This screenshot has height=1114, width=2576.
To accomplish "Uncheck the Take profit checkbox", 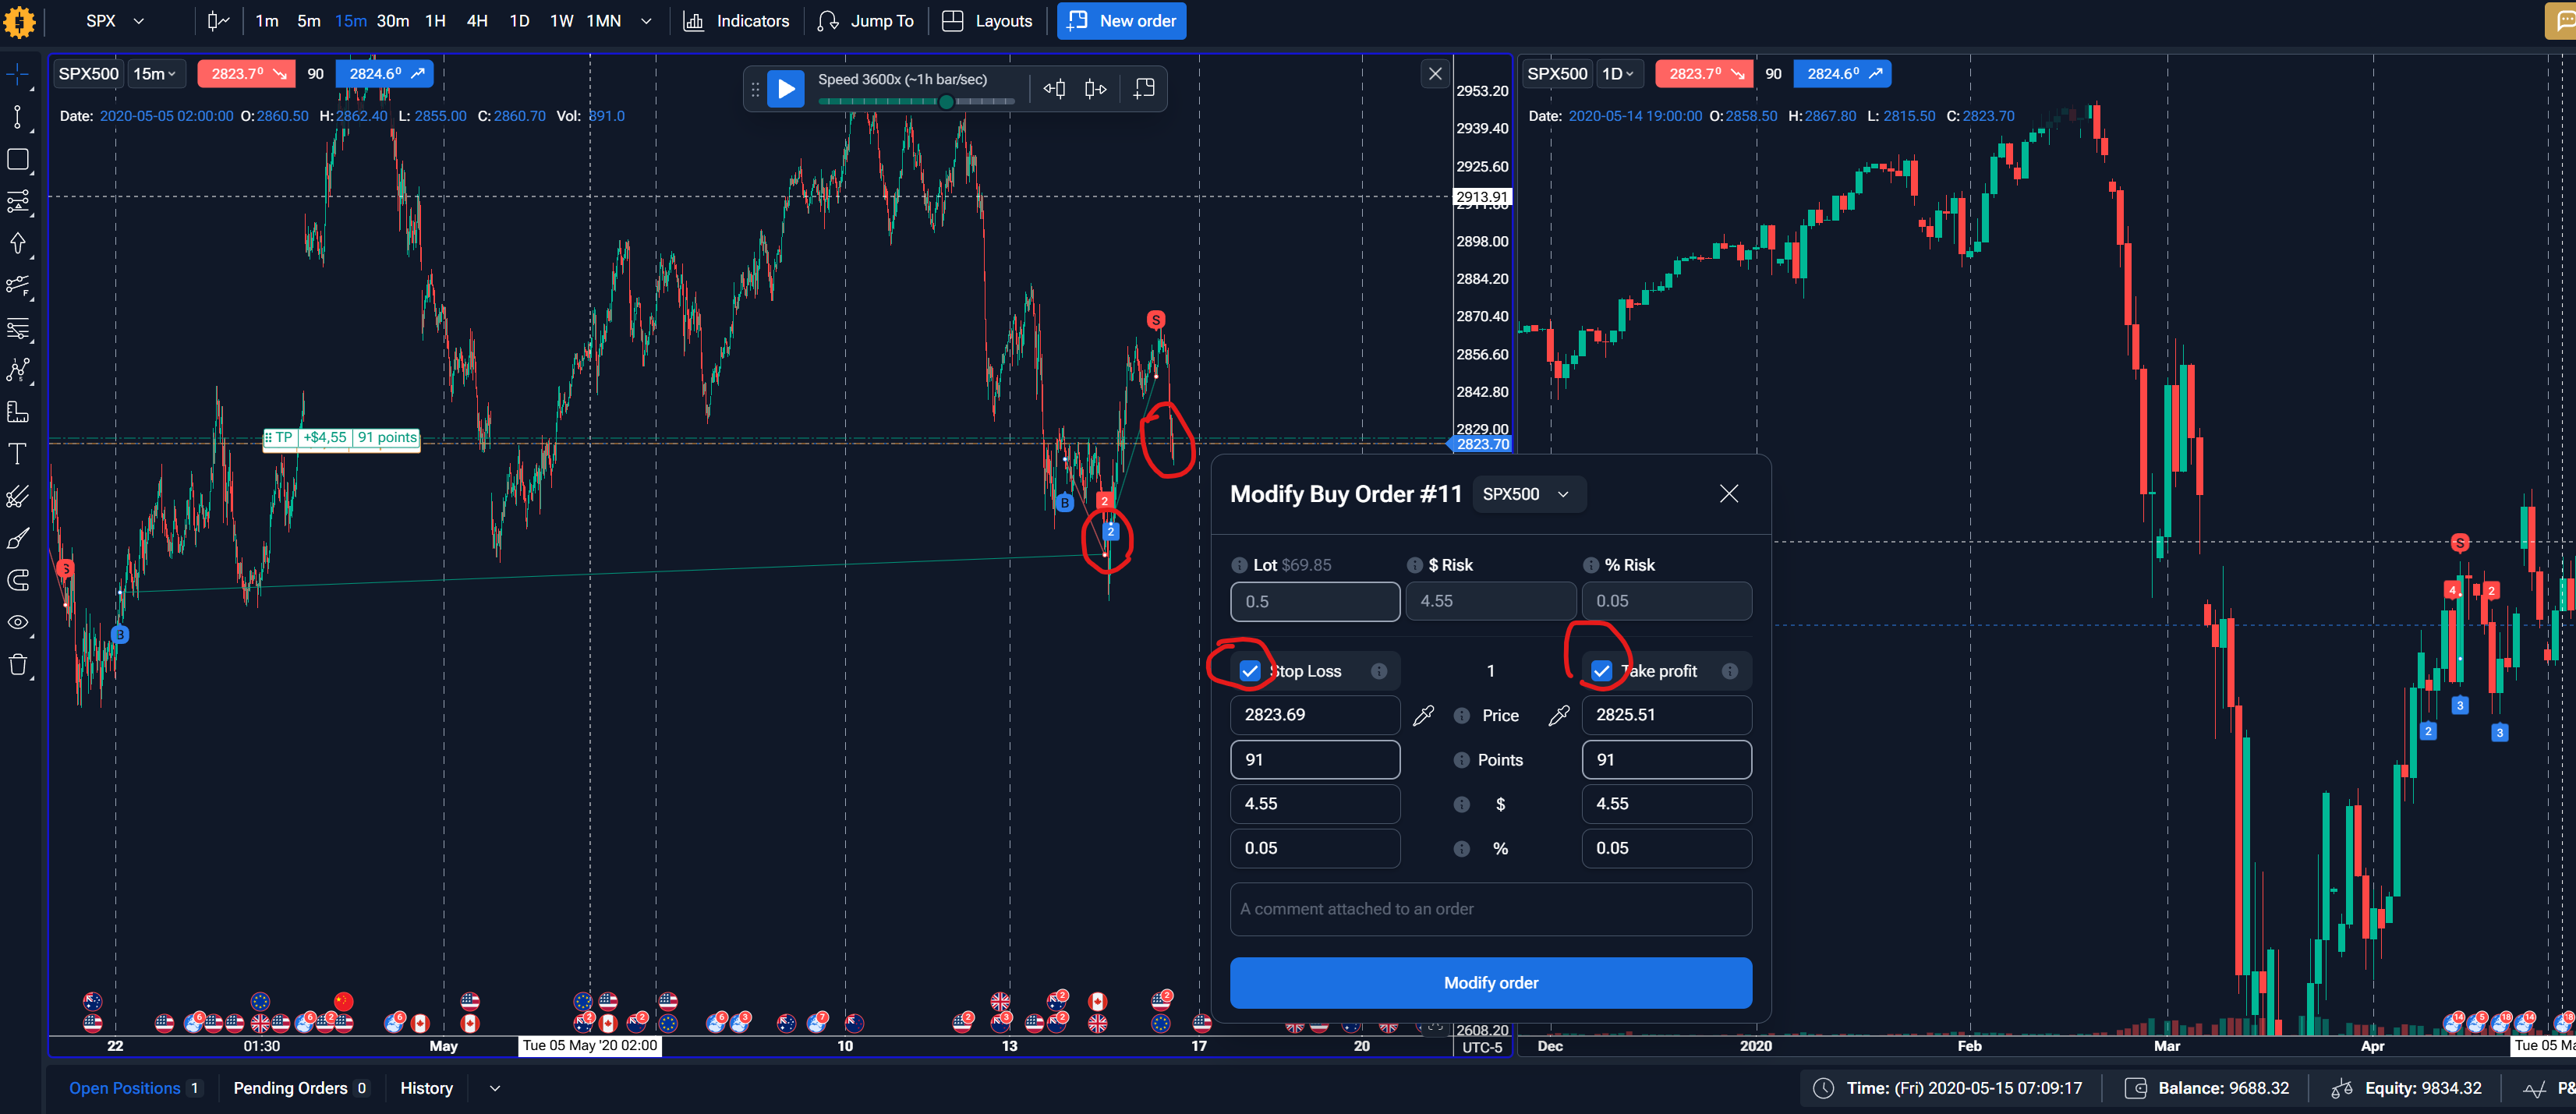I will (1601, 671).
